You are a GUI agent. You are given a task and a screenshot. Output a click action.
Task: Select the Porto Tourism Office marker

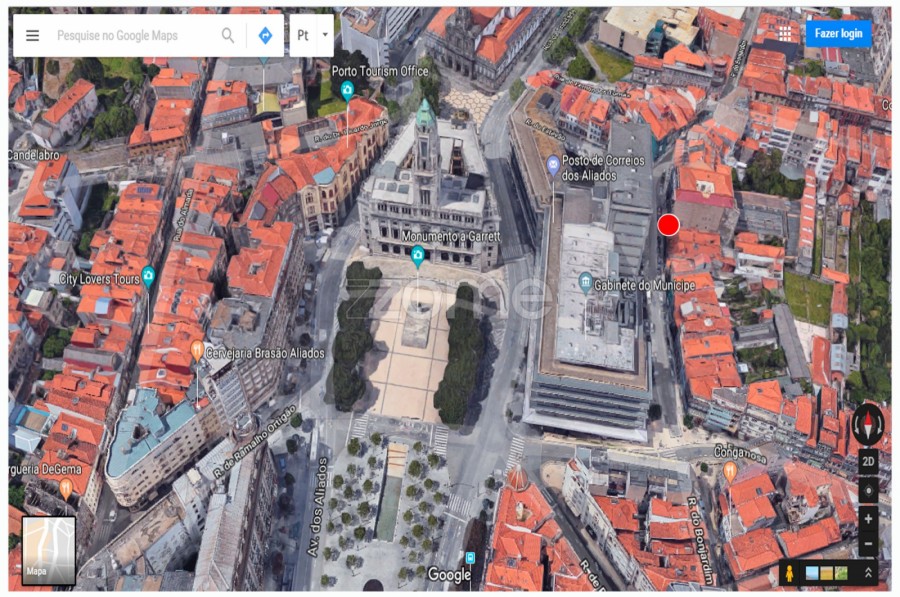click(x=347, y=90)
